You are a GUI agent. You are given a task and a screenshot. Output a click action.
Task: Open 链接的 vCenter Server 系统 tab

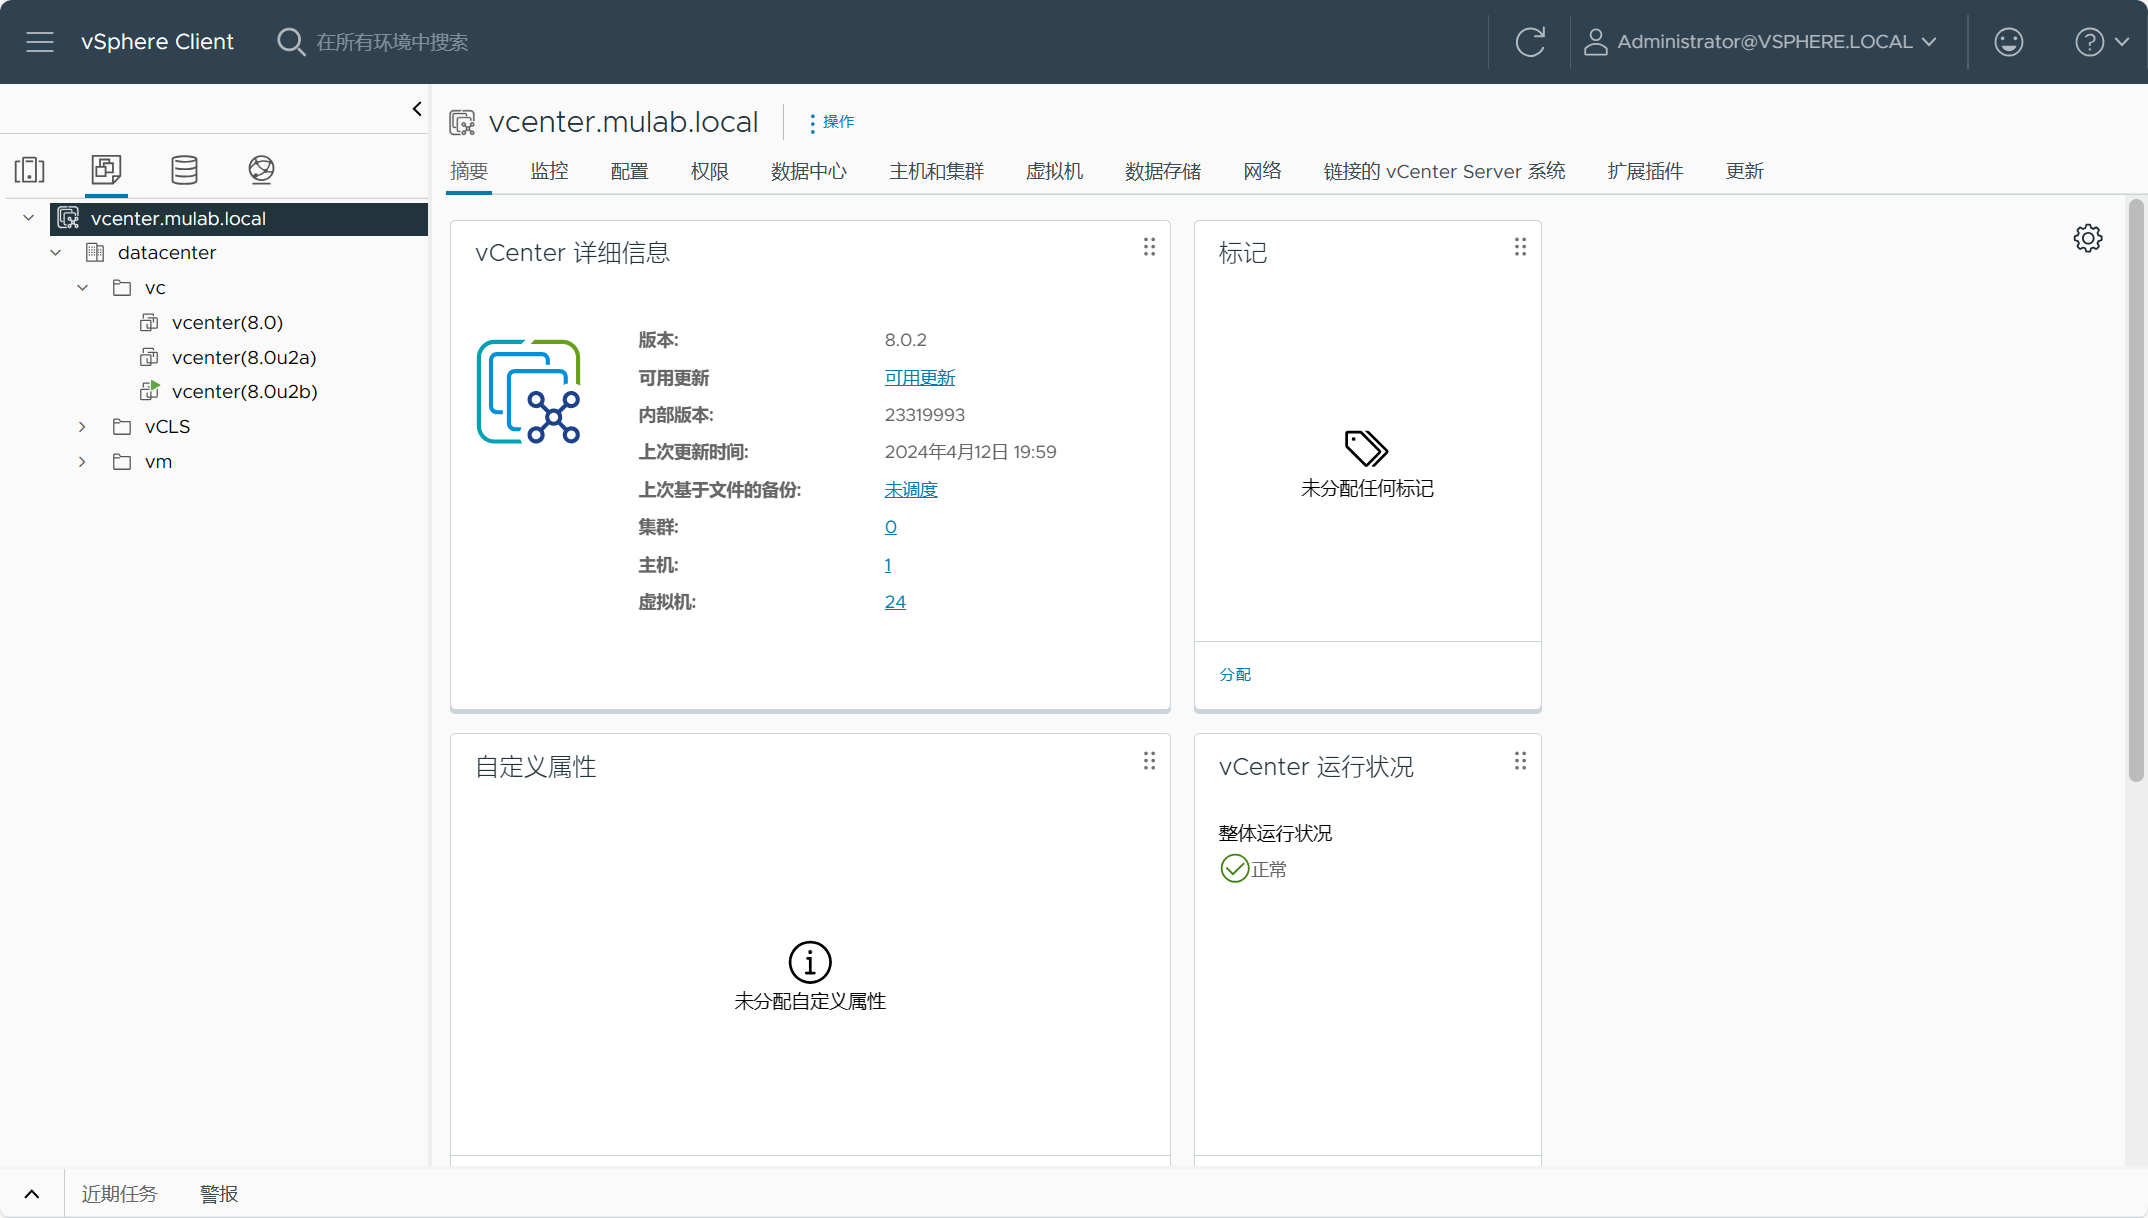pyautogui.click(x=1444, y=172)
